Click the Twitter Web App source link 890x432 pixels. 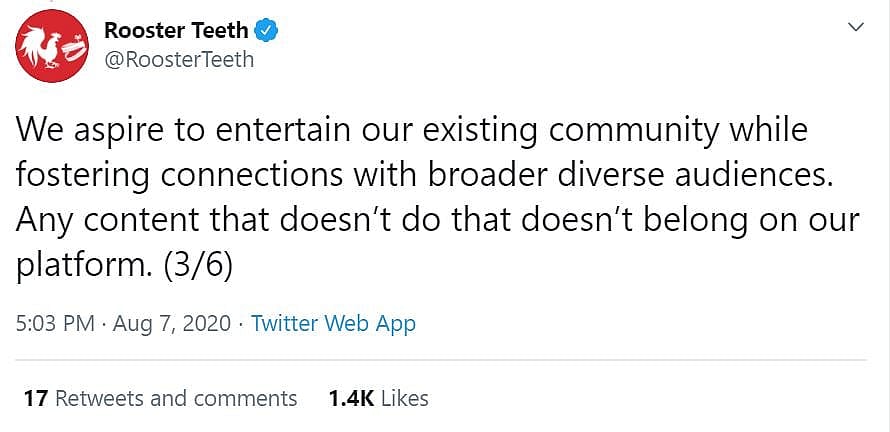(x=333, y=324)
